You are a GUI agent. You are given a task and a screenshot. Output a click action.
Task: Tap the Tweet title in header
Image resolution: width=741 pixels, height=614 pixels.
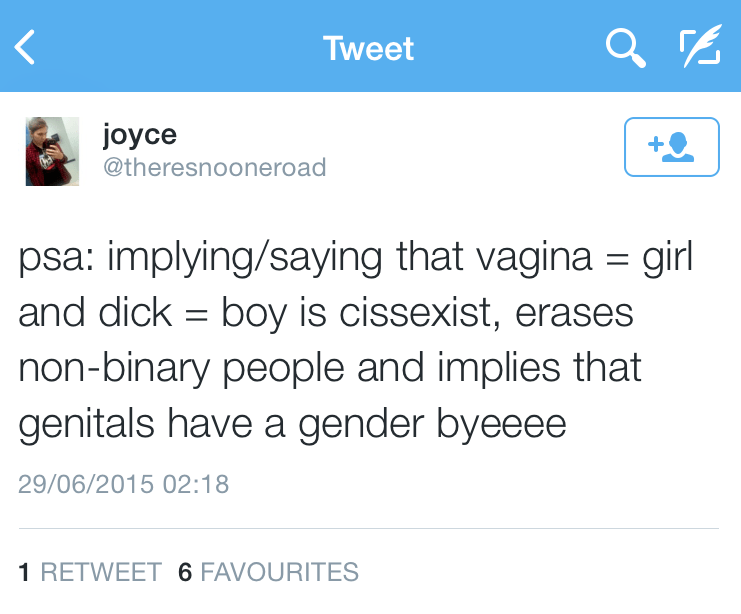(x=368, y=48)
